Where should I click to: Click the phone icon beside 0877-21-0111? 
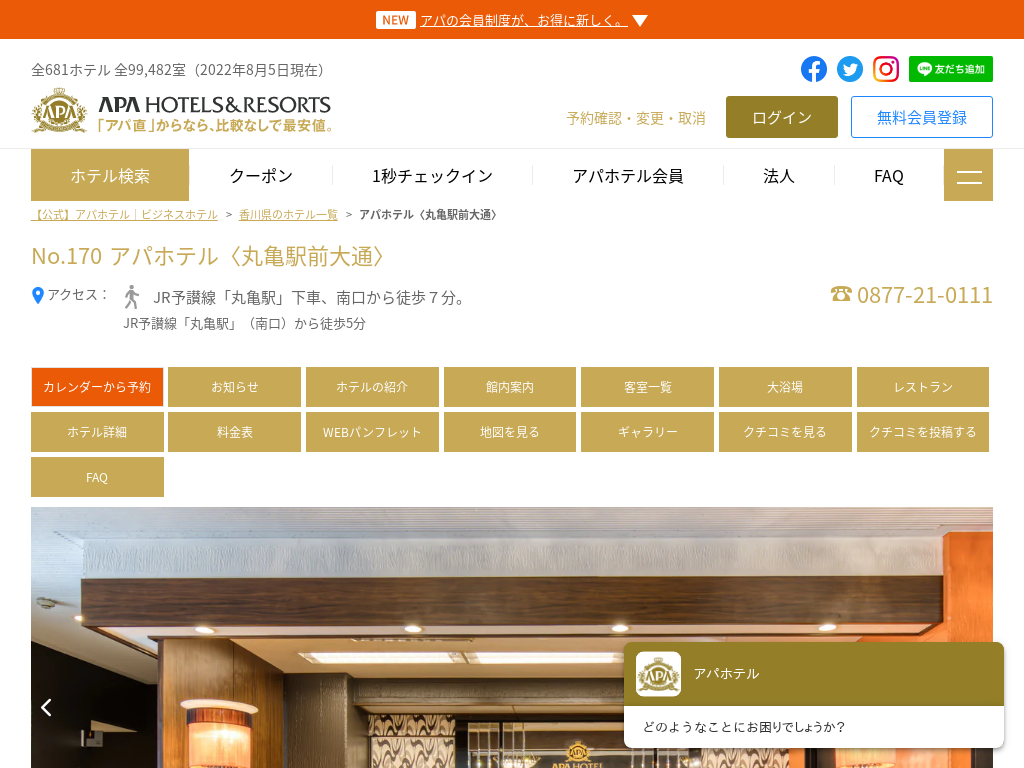(841, 295)
